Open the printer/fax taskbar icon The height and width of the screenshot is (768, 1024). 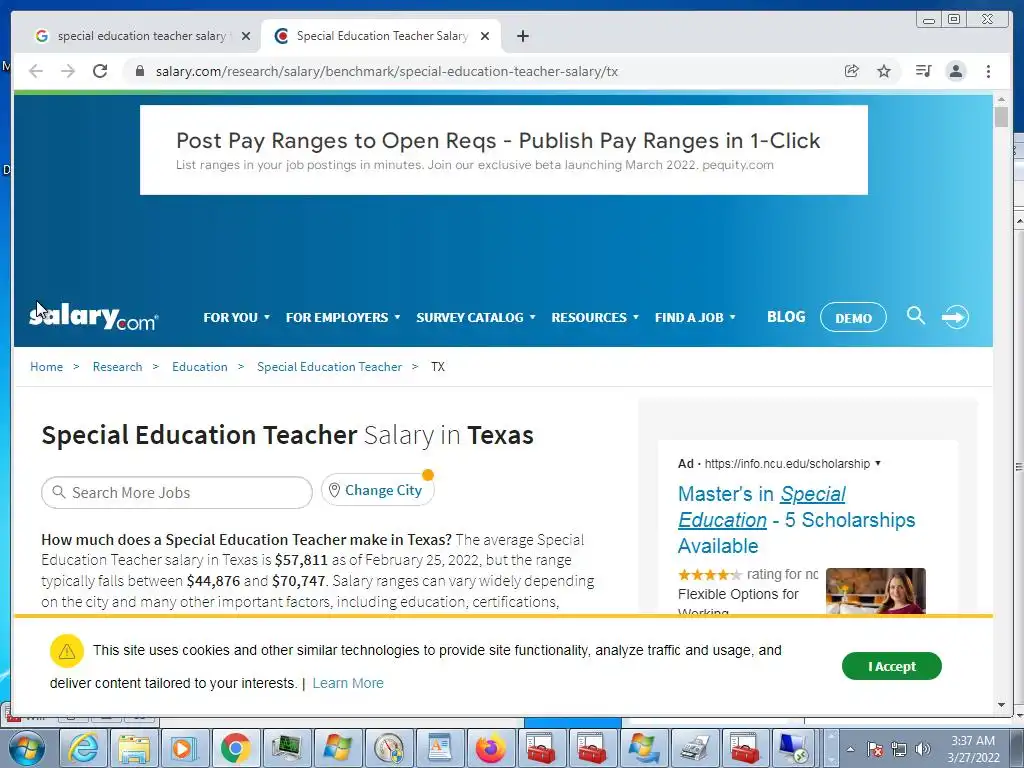tap(694, 748)
